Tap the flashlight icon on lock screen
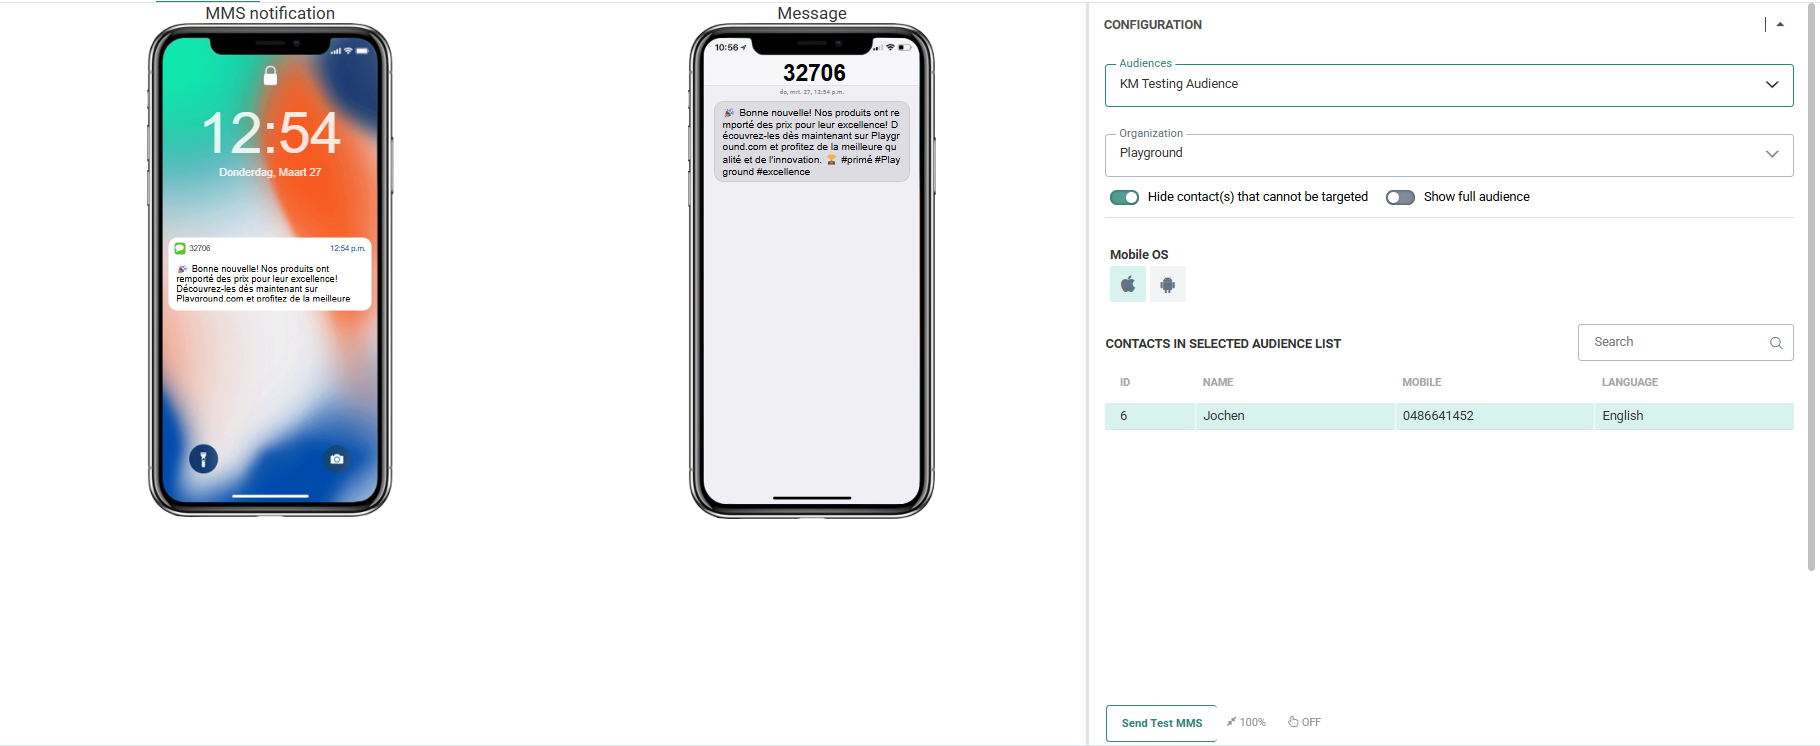The height and width of the screenshot is (746, 1820). coord(204,459)
